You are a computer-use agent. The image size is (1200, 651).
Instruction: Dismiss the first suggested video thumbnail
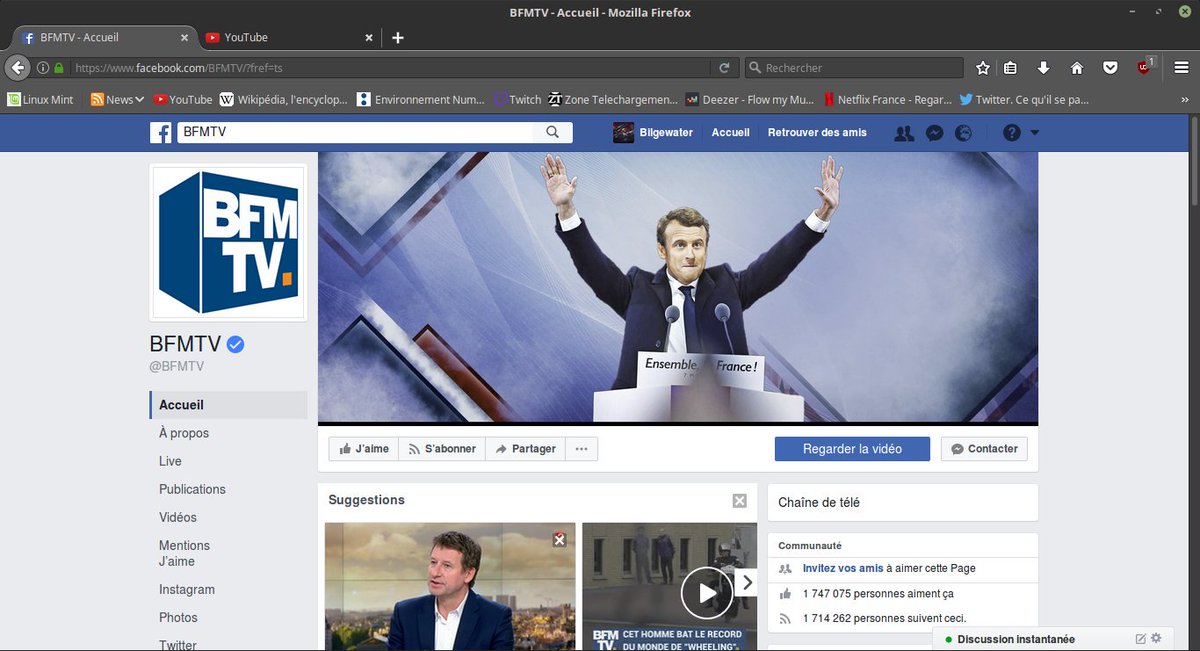point(560,540)
